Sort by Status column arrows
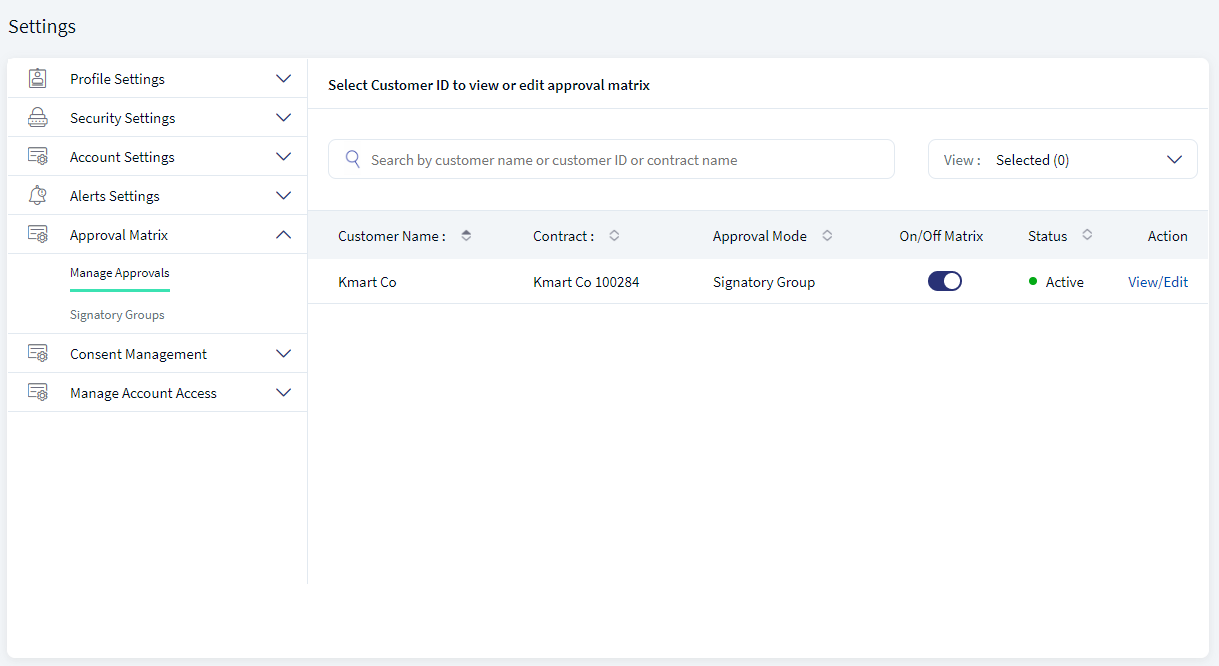Image resolution: width=1219 pixels, height=666 pixels. (1087, 236)
